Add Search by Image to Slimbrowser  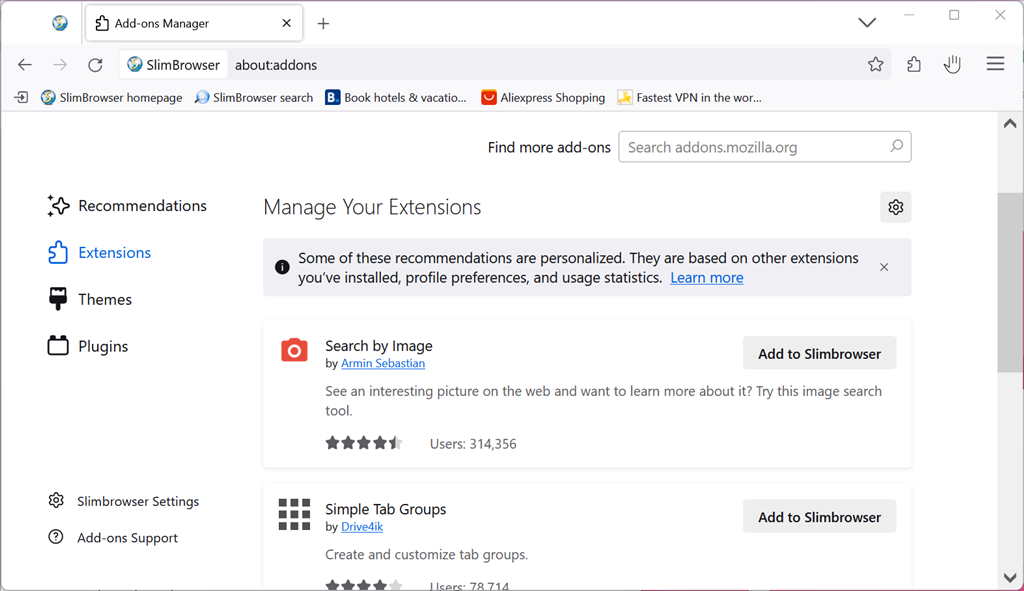[820, 353]
